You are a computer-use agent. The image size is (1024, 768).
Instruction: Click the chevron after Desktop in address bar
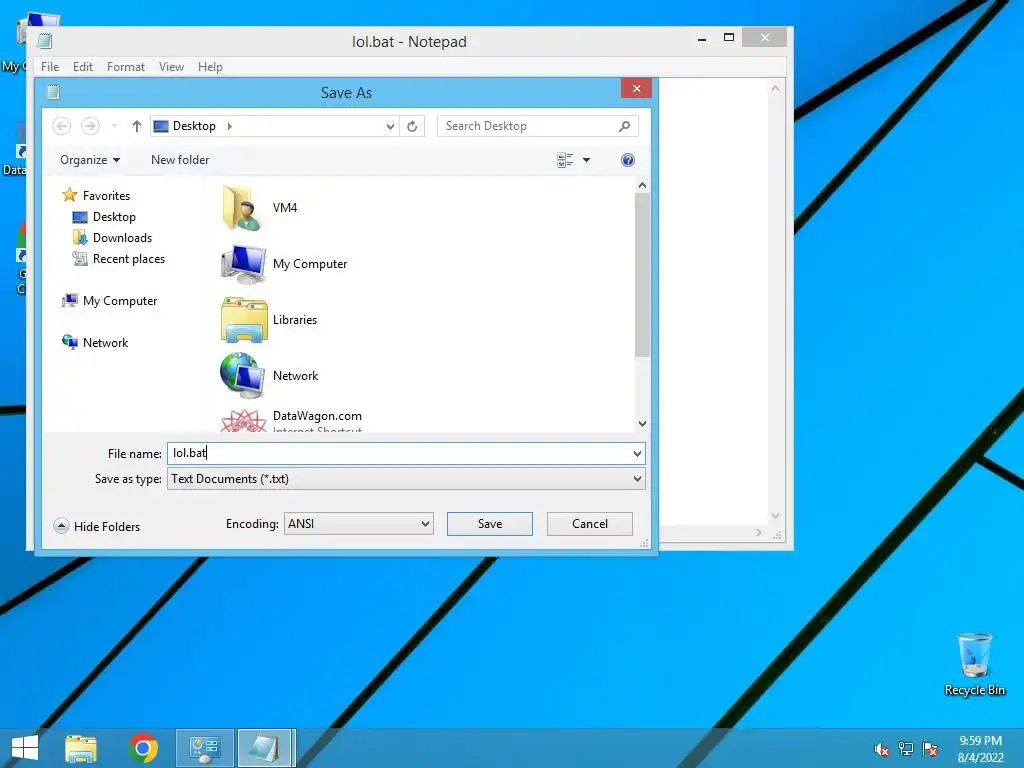229,126
